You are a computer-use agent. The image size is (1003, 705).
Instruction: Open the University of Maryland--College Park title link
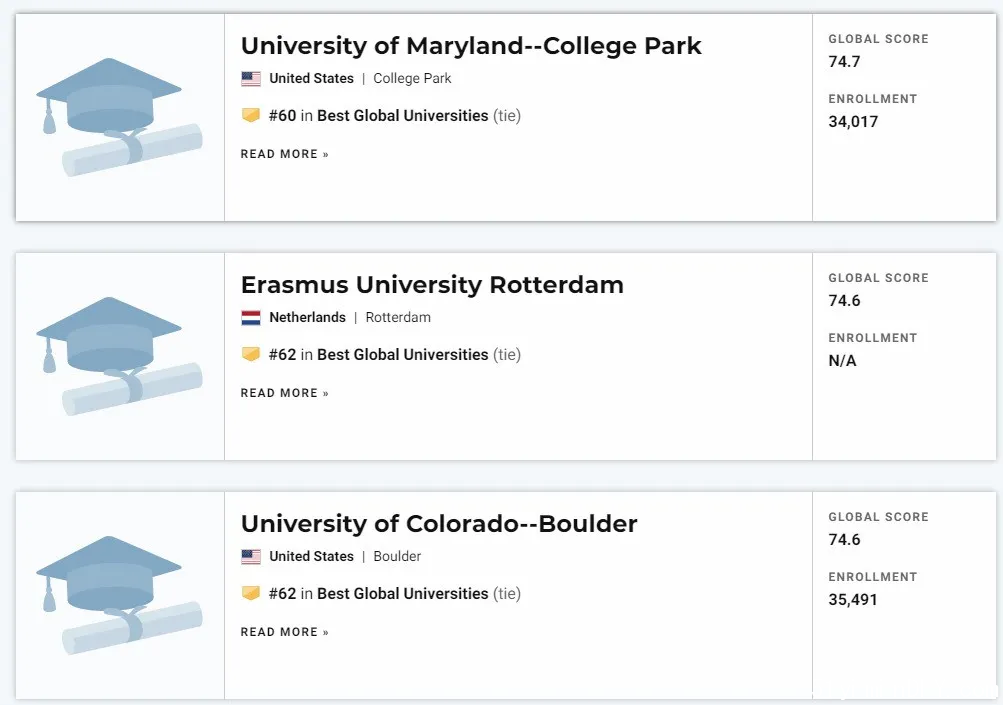click(x=471, y=46)
